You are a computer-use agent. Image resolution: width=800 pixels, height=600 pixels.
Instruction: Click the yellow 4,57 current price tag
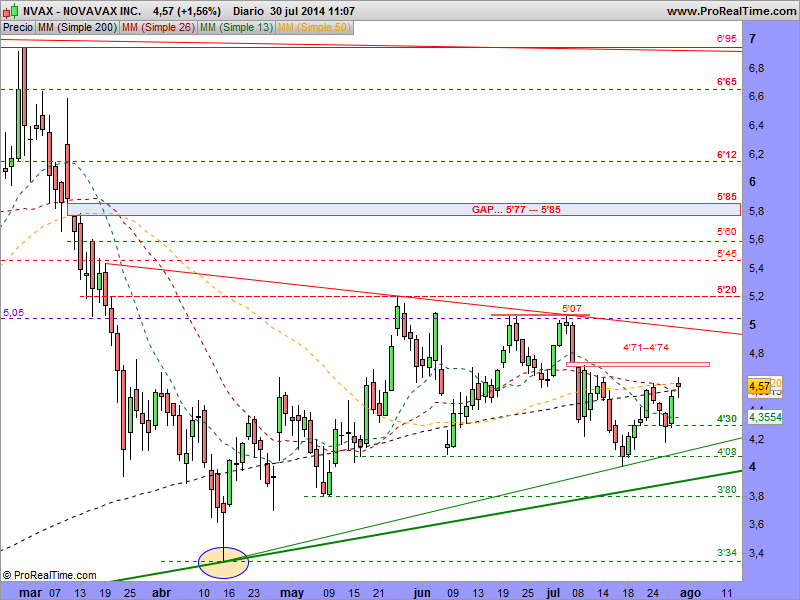pyautogui.click(x=759, y=386)
